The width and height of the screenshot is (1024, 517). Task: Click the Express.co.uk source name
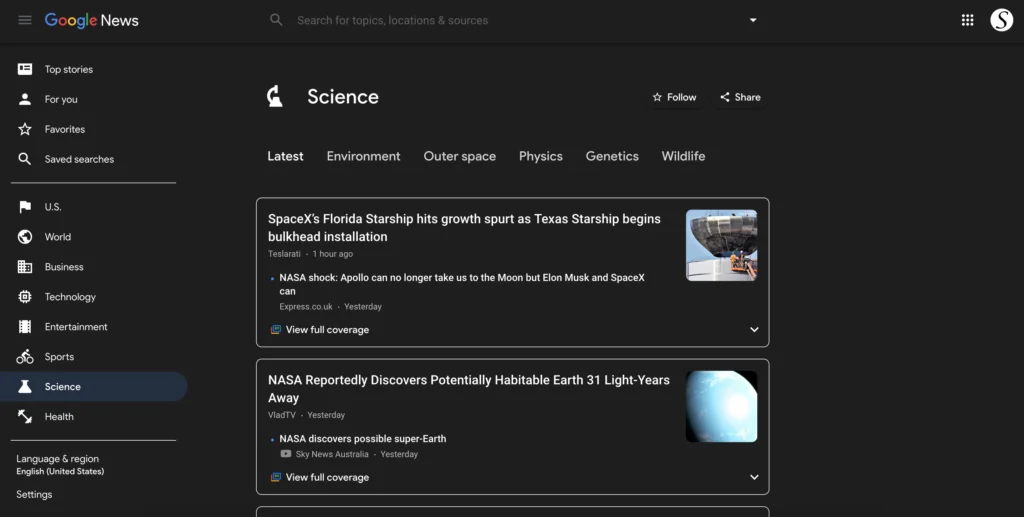[x=306, y=307]
